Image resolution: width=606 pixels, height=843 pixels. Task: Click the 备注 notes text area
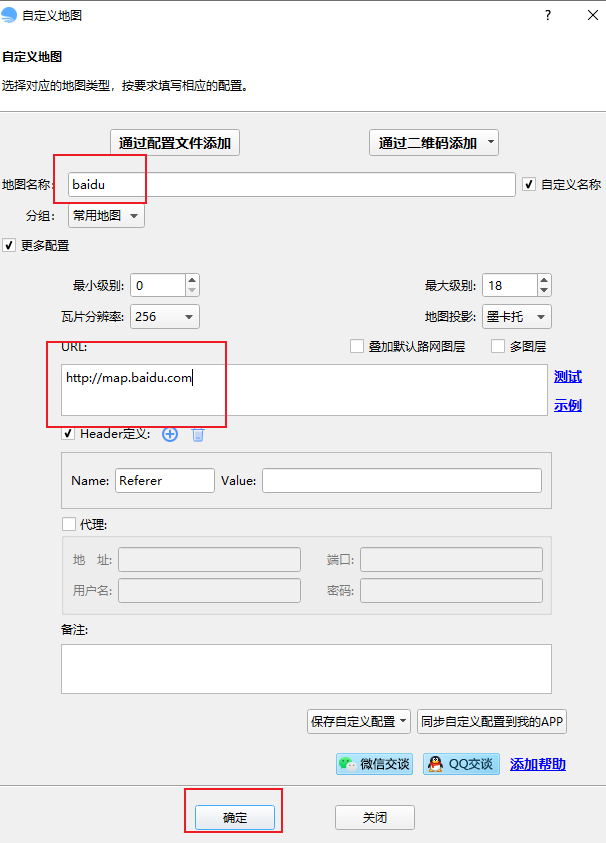[306, 669]
